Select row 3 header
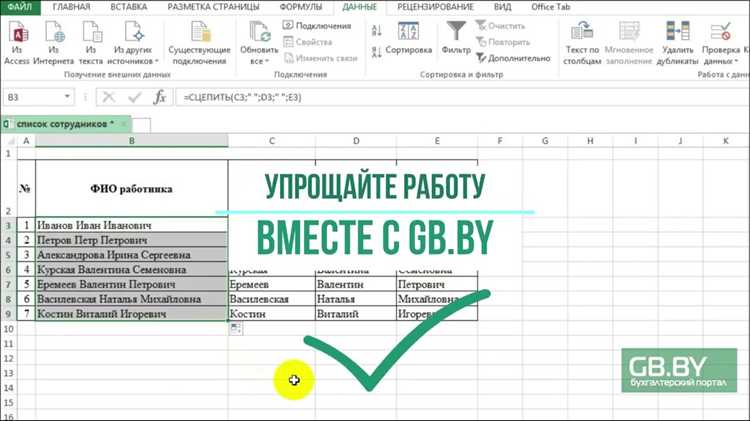This screenshot has height=421, width=750. pos(9,225)
